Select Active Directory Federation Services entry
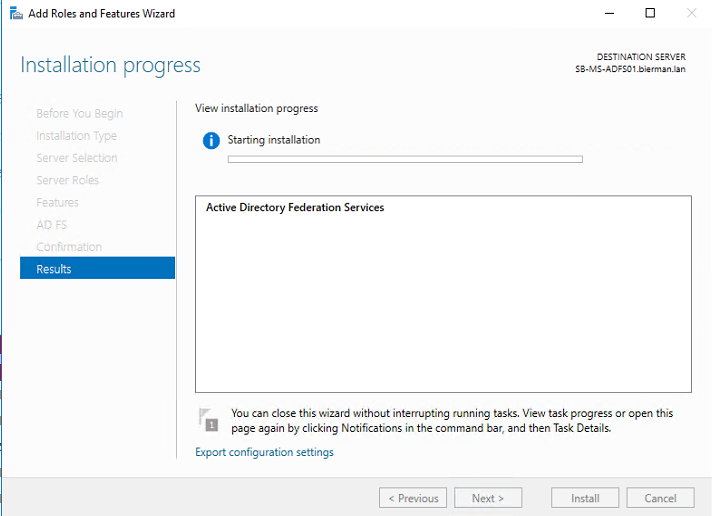Viewport: 712px width, 516px height. coord(295,208)
